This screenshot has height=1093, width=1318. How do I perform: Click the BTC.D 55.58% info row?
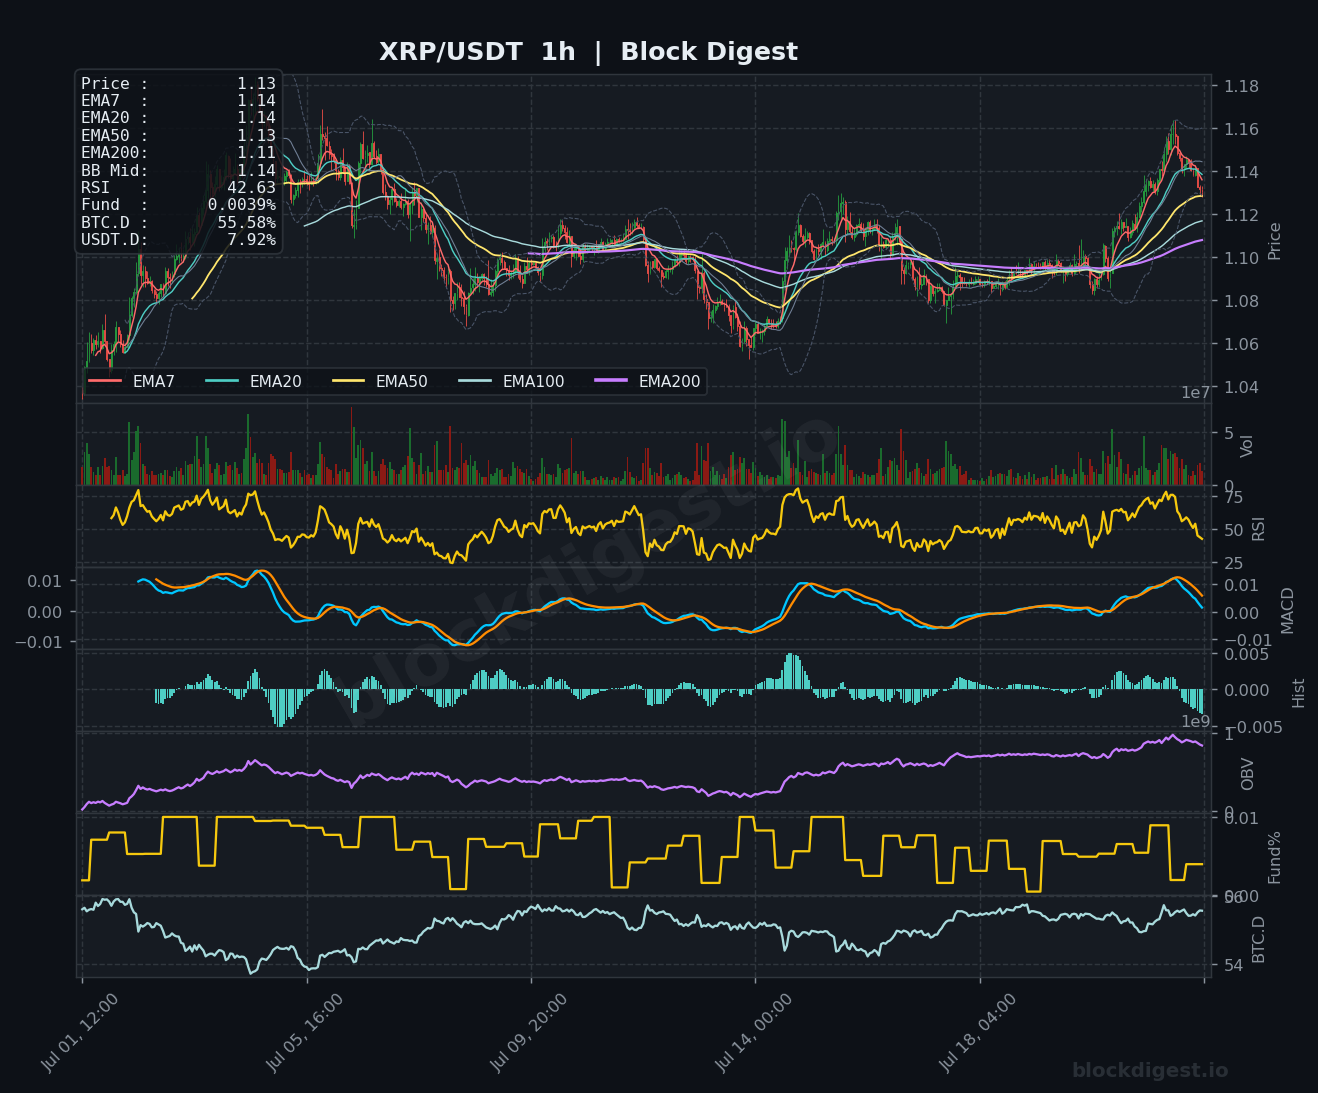(178, 223)
